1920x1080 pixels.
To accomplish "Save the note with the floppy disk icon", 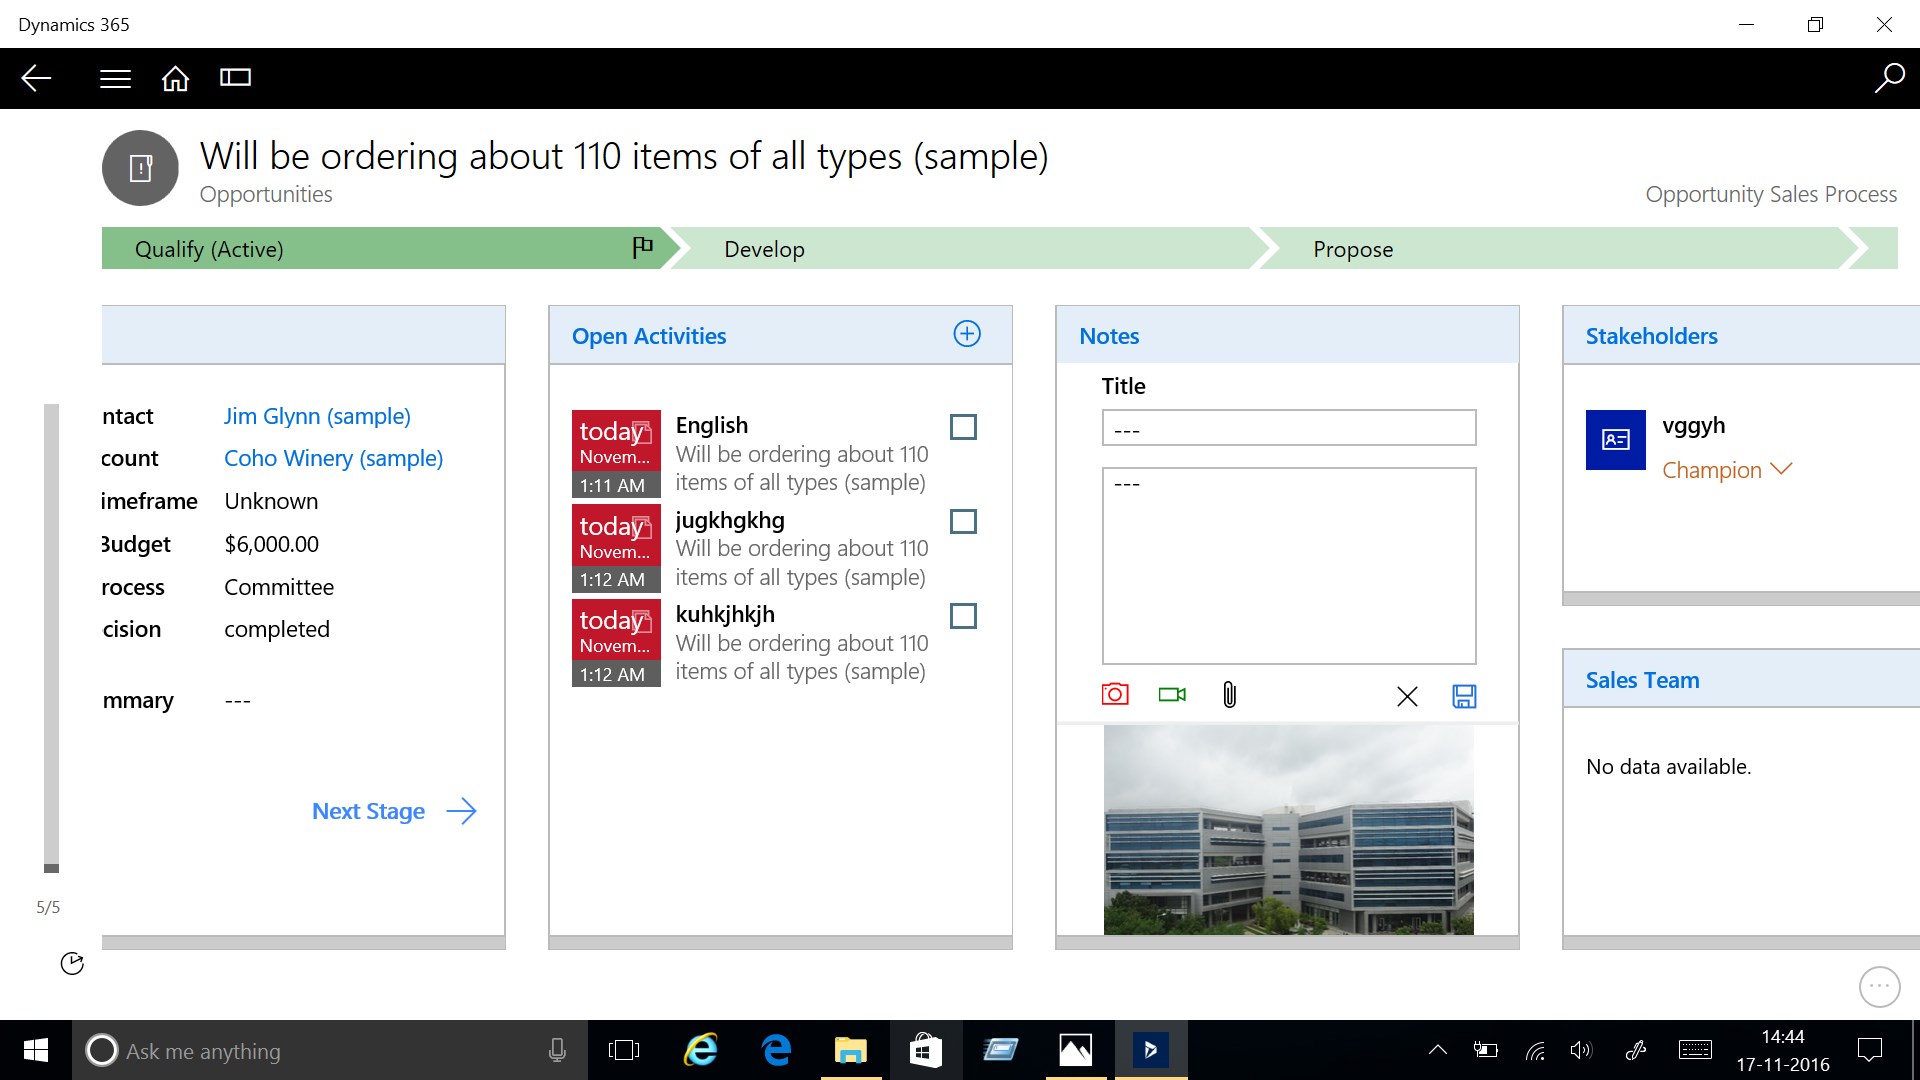I will 1464,696.
